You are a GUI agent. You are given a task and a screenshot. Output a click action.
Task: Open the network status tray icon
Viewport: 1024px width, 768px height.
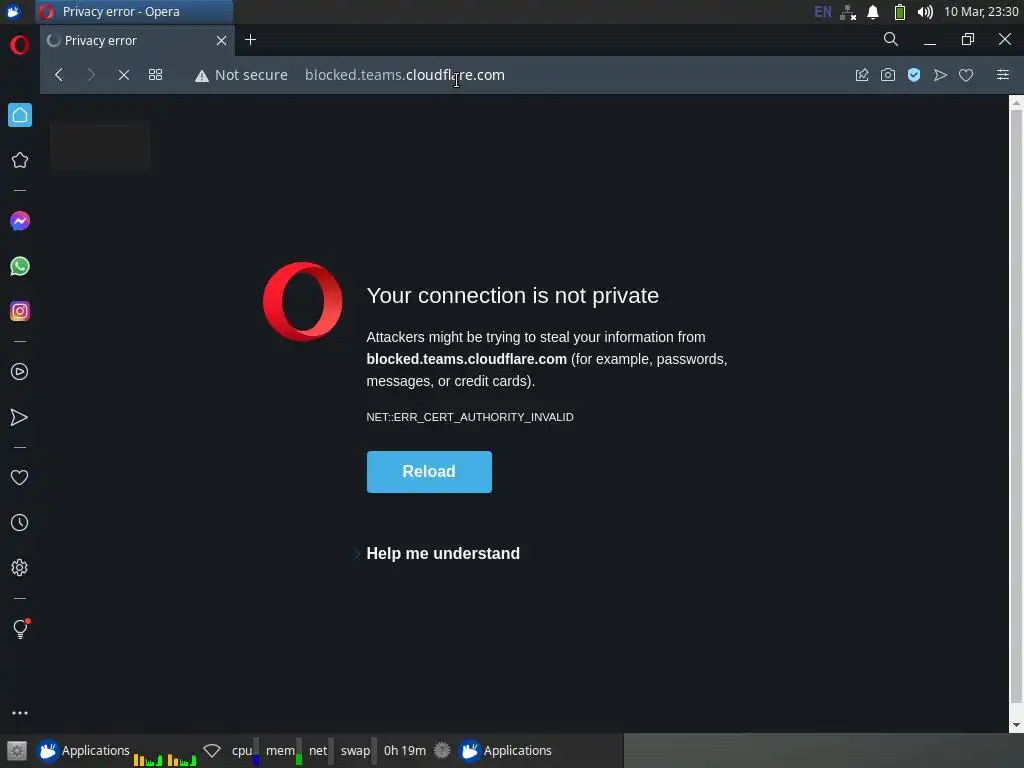click(x=848, y=12)
